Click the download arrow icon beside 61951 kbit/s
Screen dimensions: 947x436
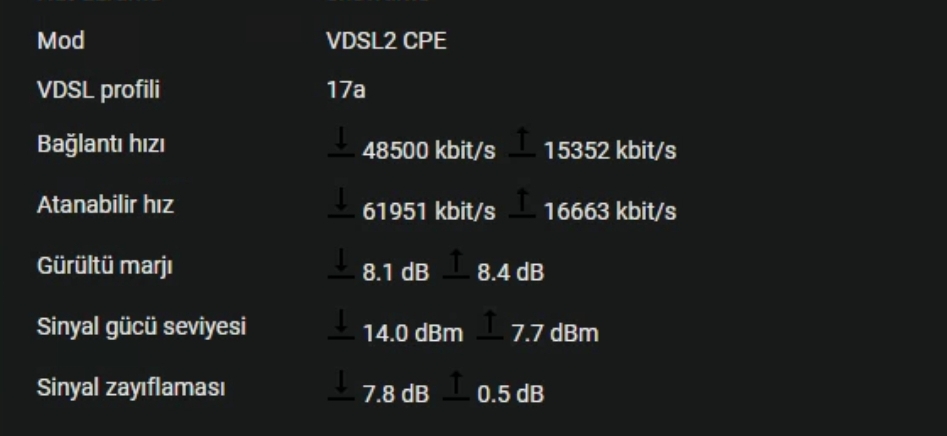click(341, 202)
